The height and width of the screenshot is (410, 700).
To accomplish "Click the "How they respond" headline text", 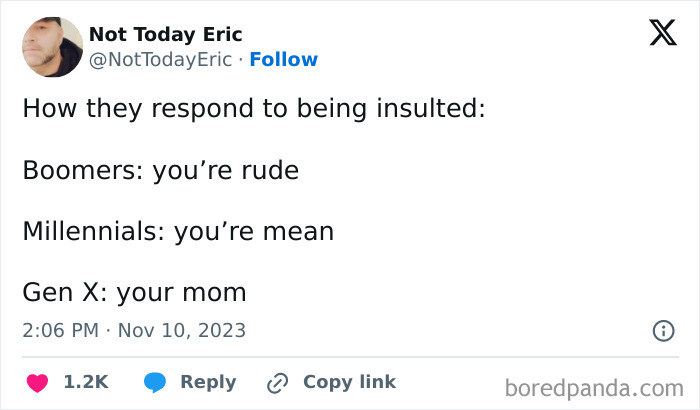I will click(253, 108).
